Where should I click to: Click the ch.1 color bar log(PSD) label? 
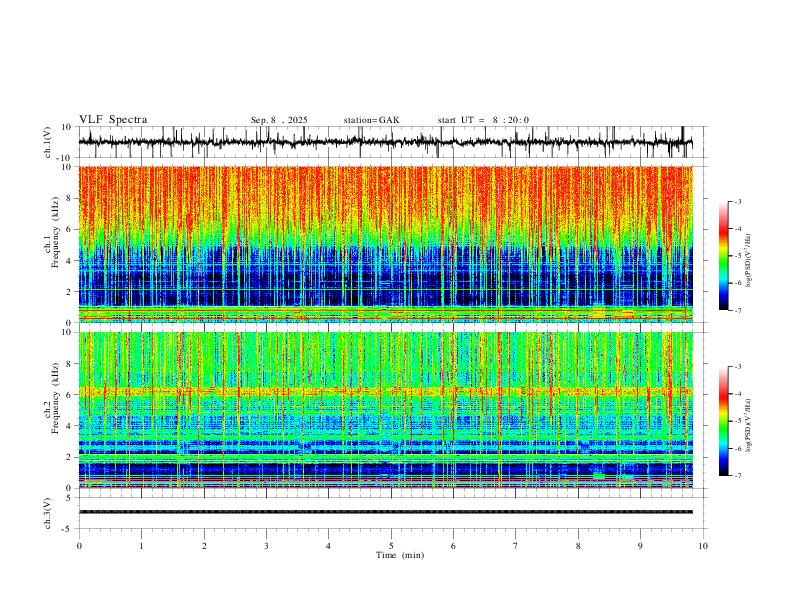click(x=749, y=261)
